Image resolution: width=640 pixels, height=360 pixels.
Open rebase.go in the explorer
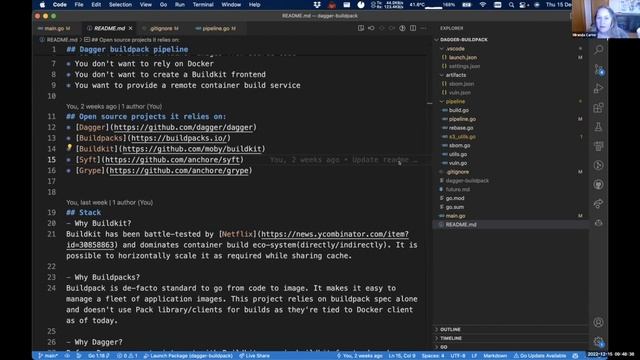point(461,128)
